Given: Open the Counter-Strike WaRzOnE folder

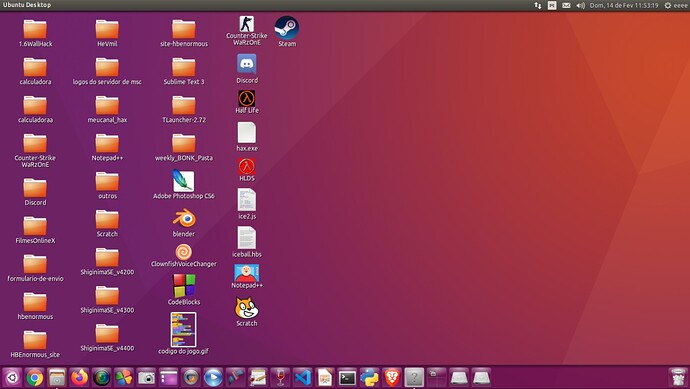Looking at the screenshot, I should [x=35, y=143].
